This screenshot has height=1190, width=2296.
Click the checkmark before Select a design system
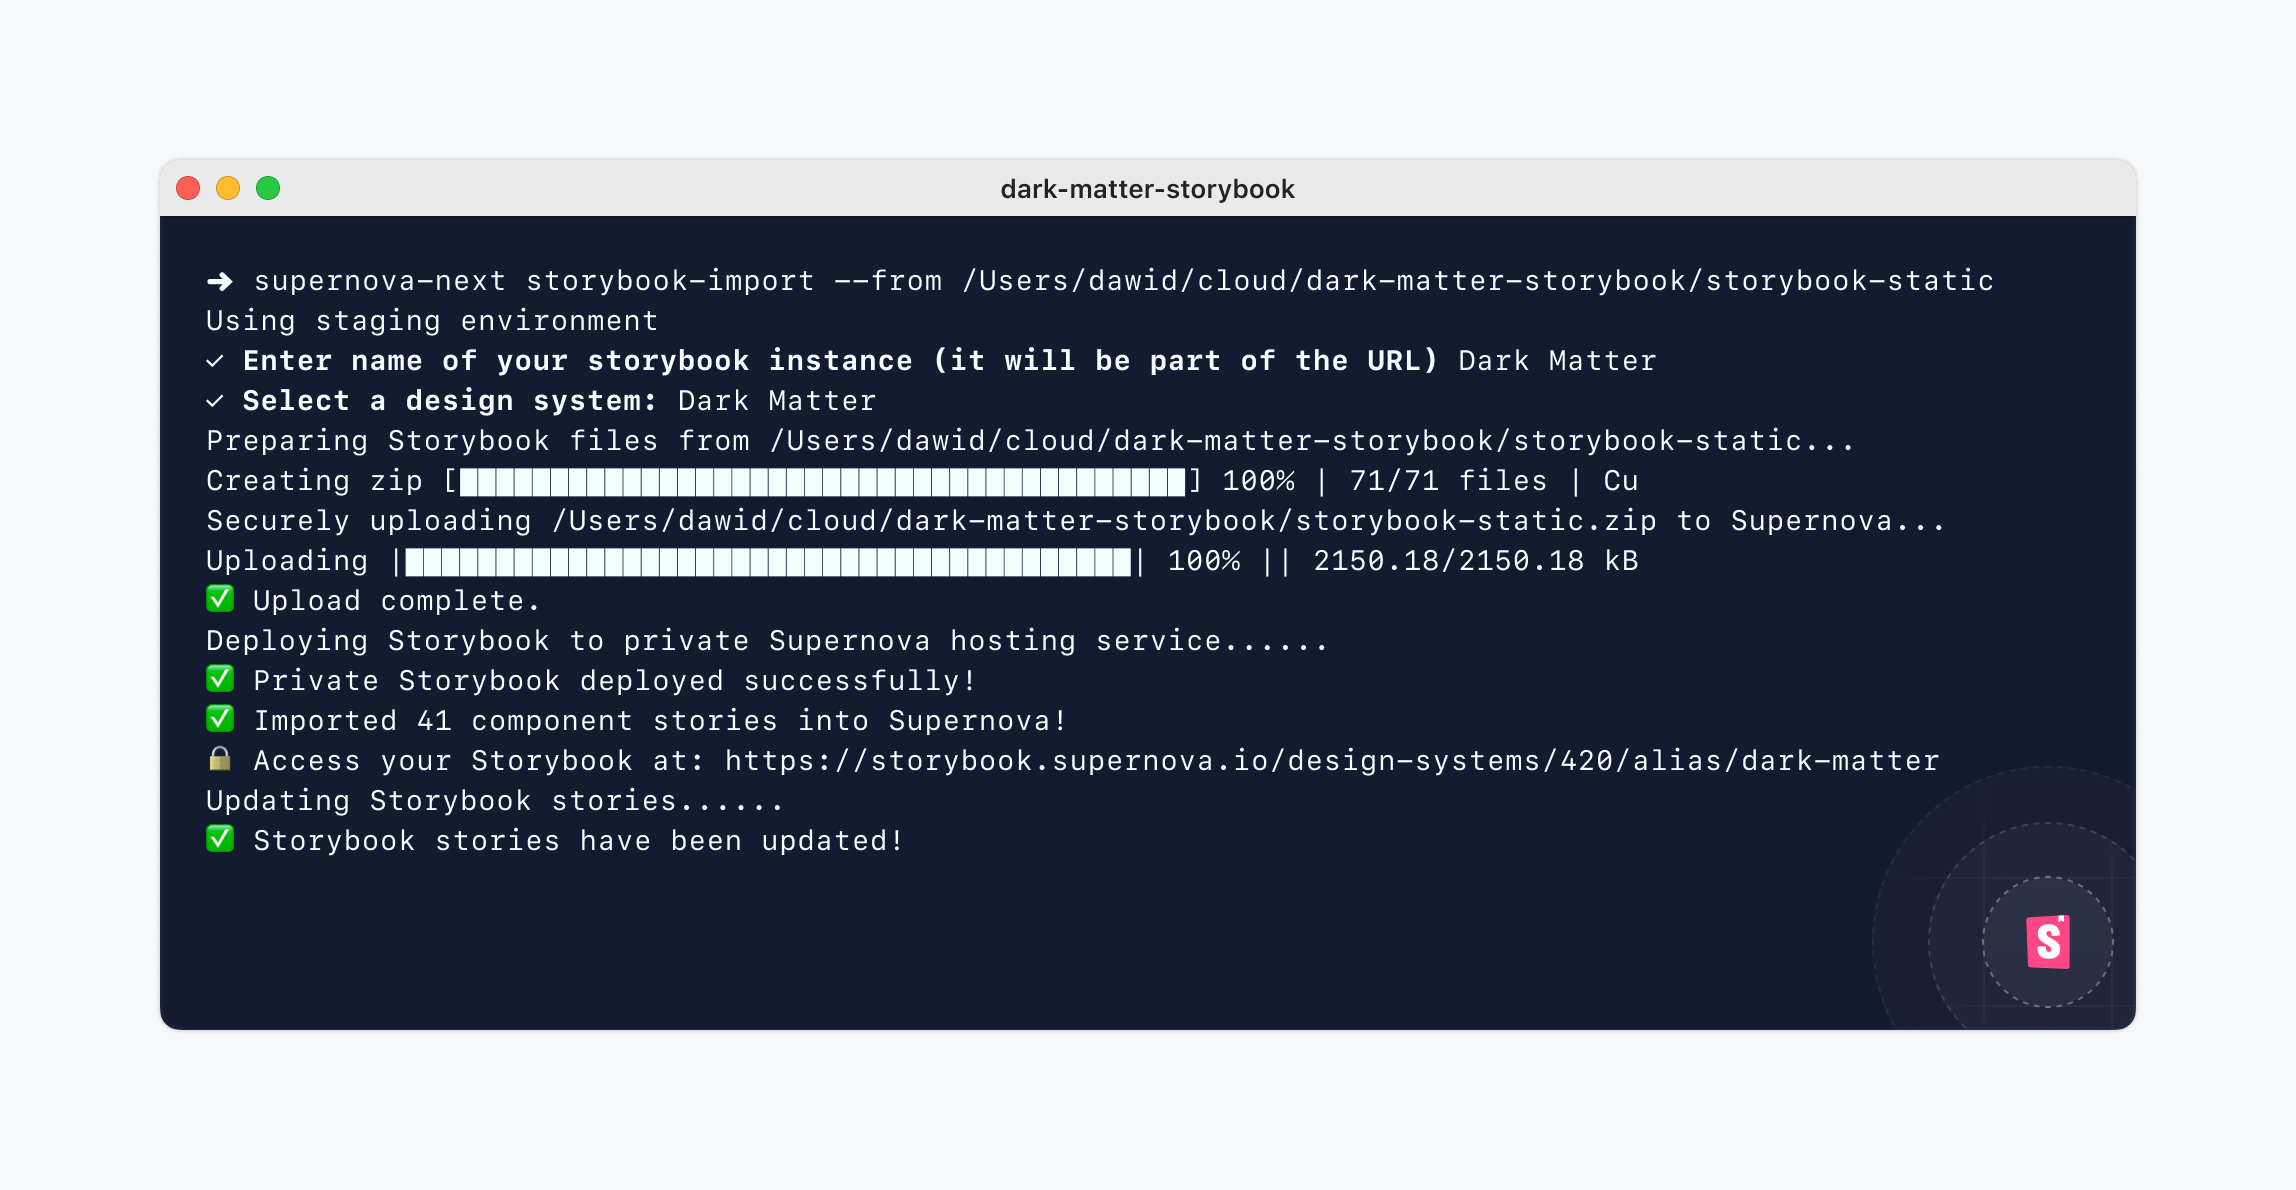[x=215, y=401]
